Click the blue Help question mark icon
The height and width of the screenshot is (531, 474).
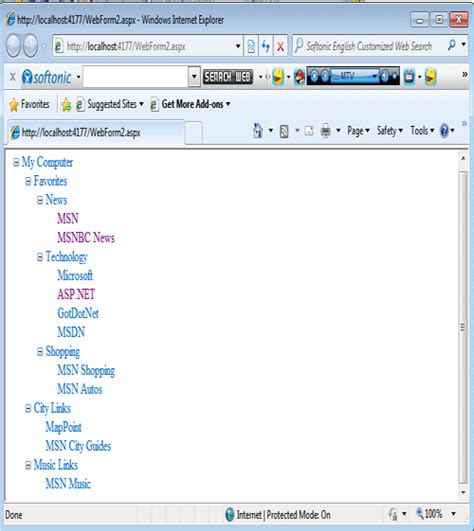444,131
